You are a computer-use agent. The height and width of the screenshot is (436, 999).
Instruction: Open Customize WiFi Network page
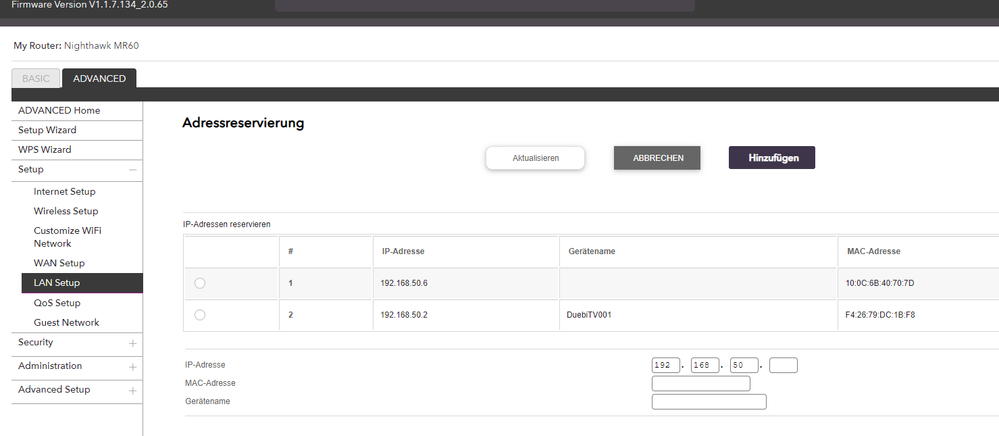68,237
